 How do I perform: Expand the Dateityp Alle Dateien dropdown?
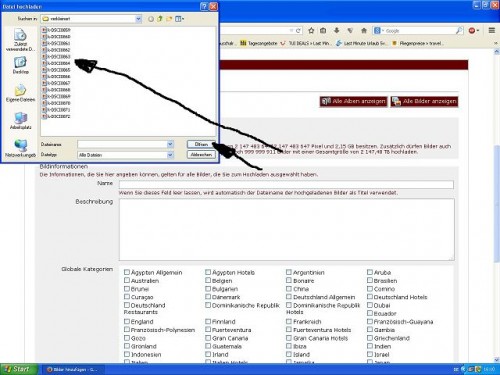pyautogui.click(x=170, y=155)
